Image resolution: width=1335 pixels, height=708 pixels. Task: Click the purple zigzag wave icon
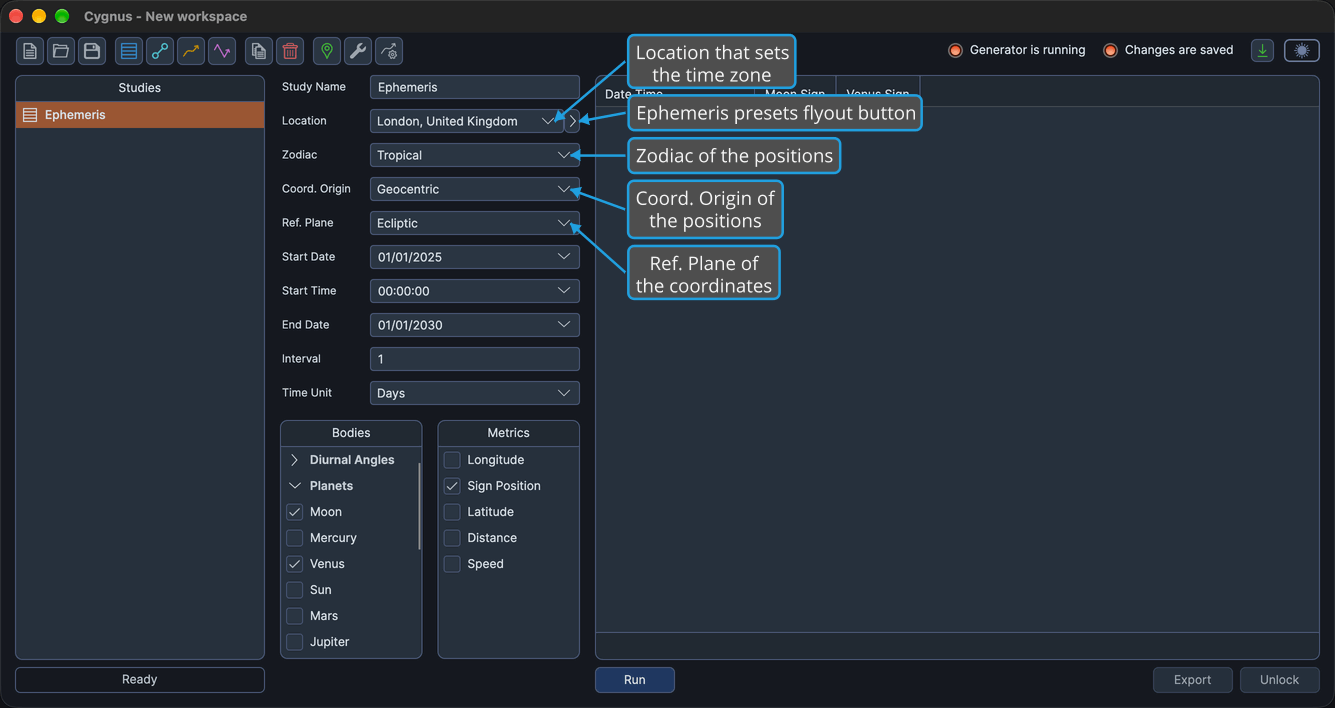[x=222, y=51]
